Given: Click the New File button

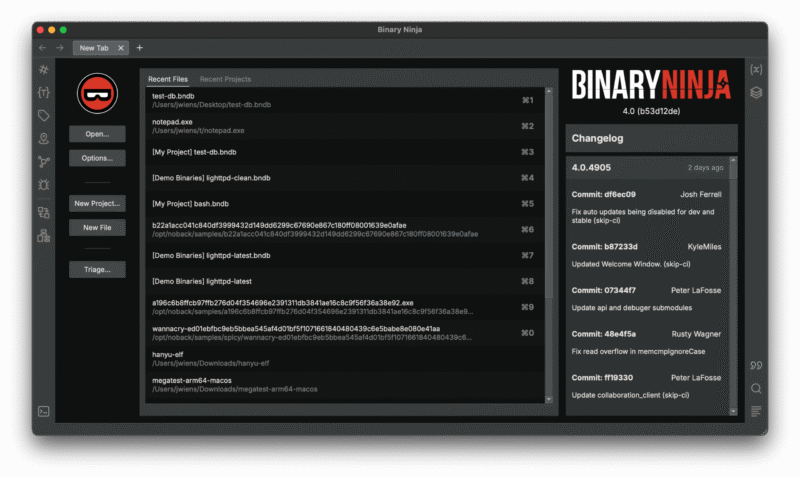Looking at the screenshot, I should (97, 228).
